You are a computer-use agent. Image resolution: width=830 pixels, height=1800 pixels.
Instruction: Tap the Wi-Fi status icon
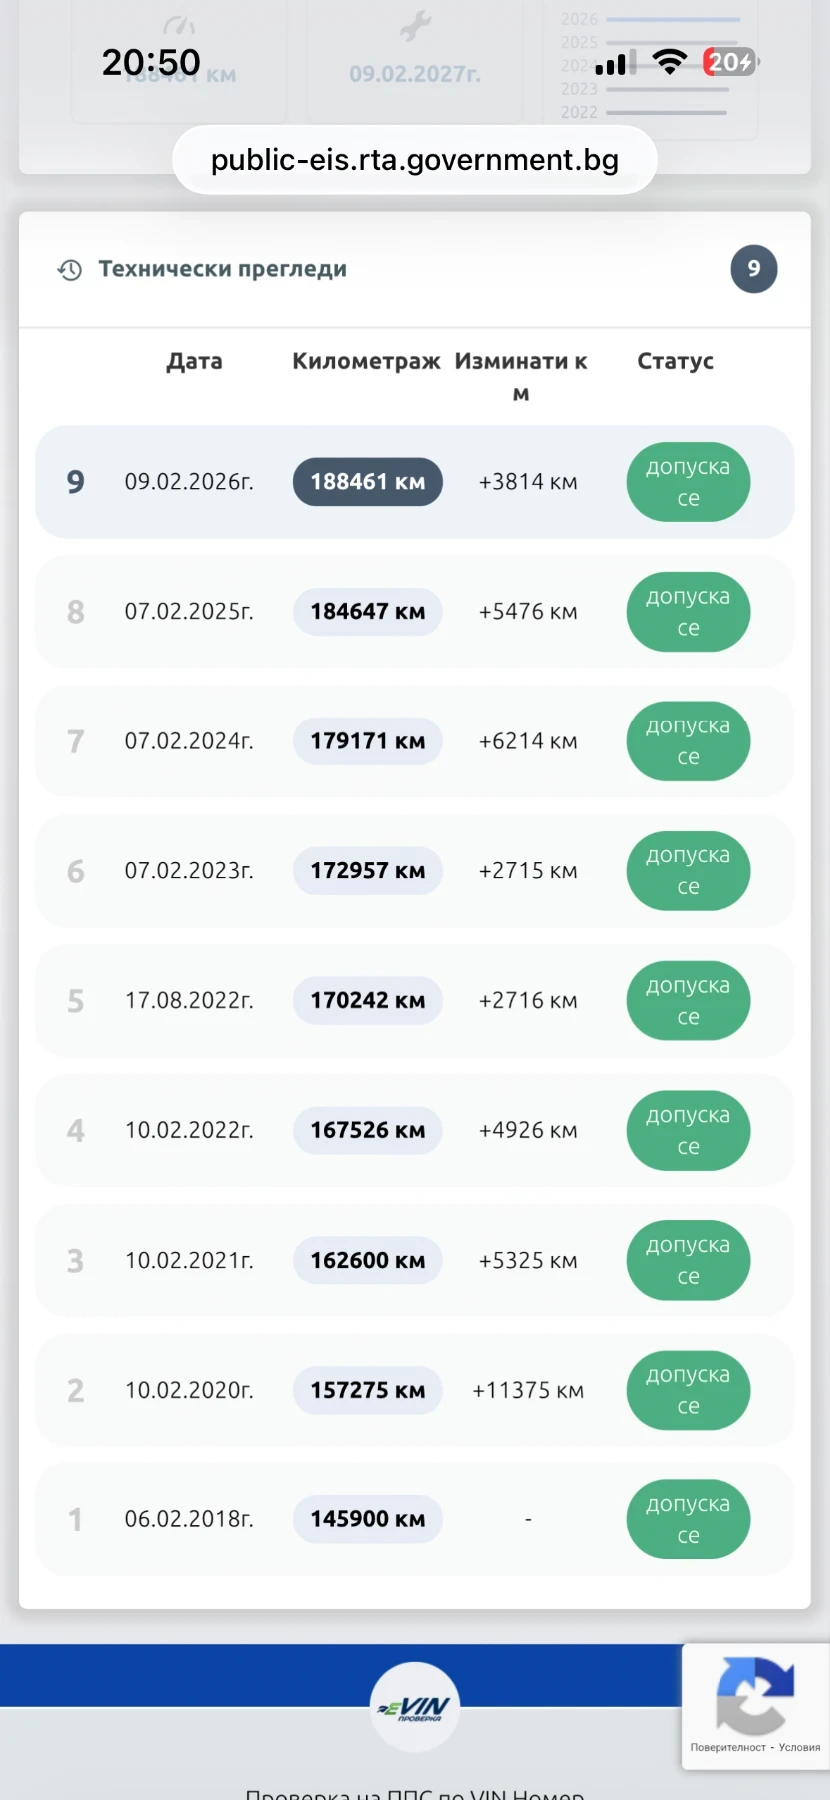(x=669, y=62)
